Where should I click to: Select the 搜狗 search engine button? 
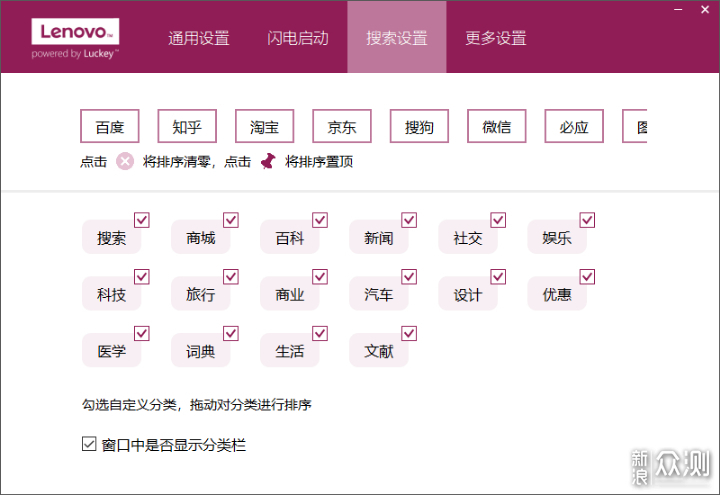[x=419, y=126]
